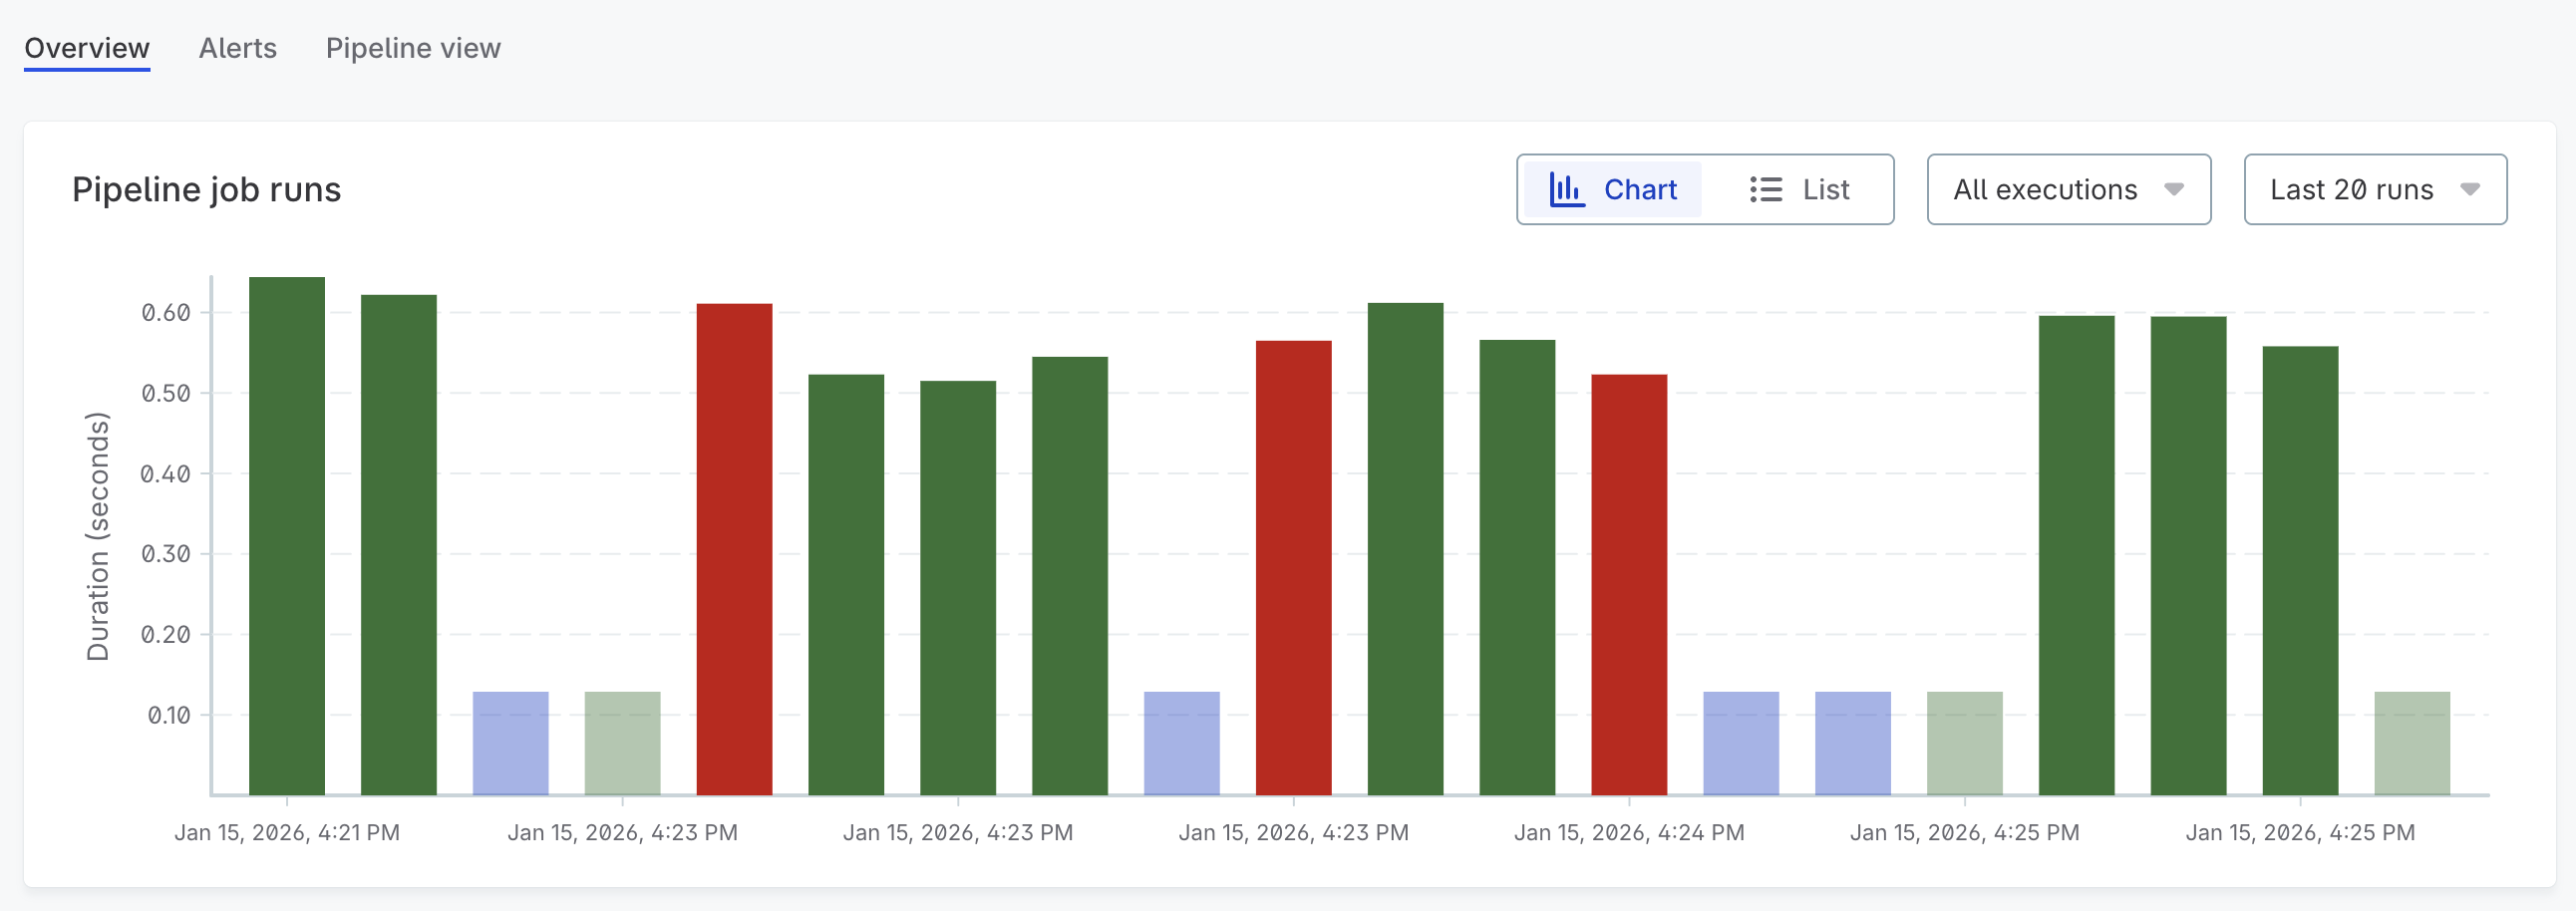Open the All executions filter dropdown
Screen dimensions: 2576x911
[2068, 189]
